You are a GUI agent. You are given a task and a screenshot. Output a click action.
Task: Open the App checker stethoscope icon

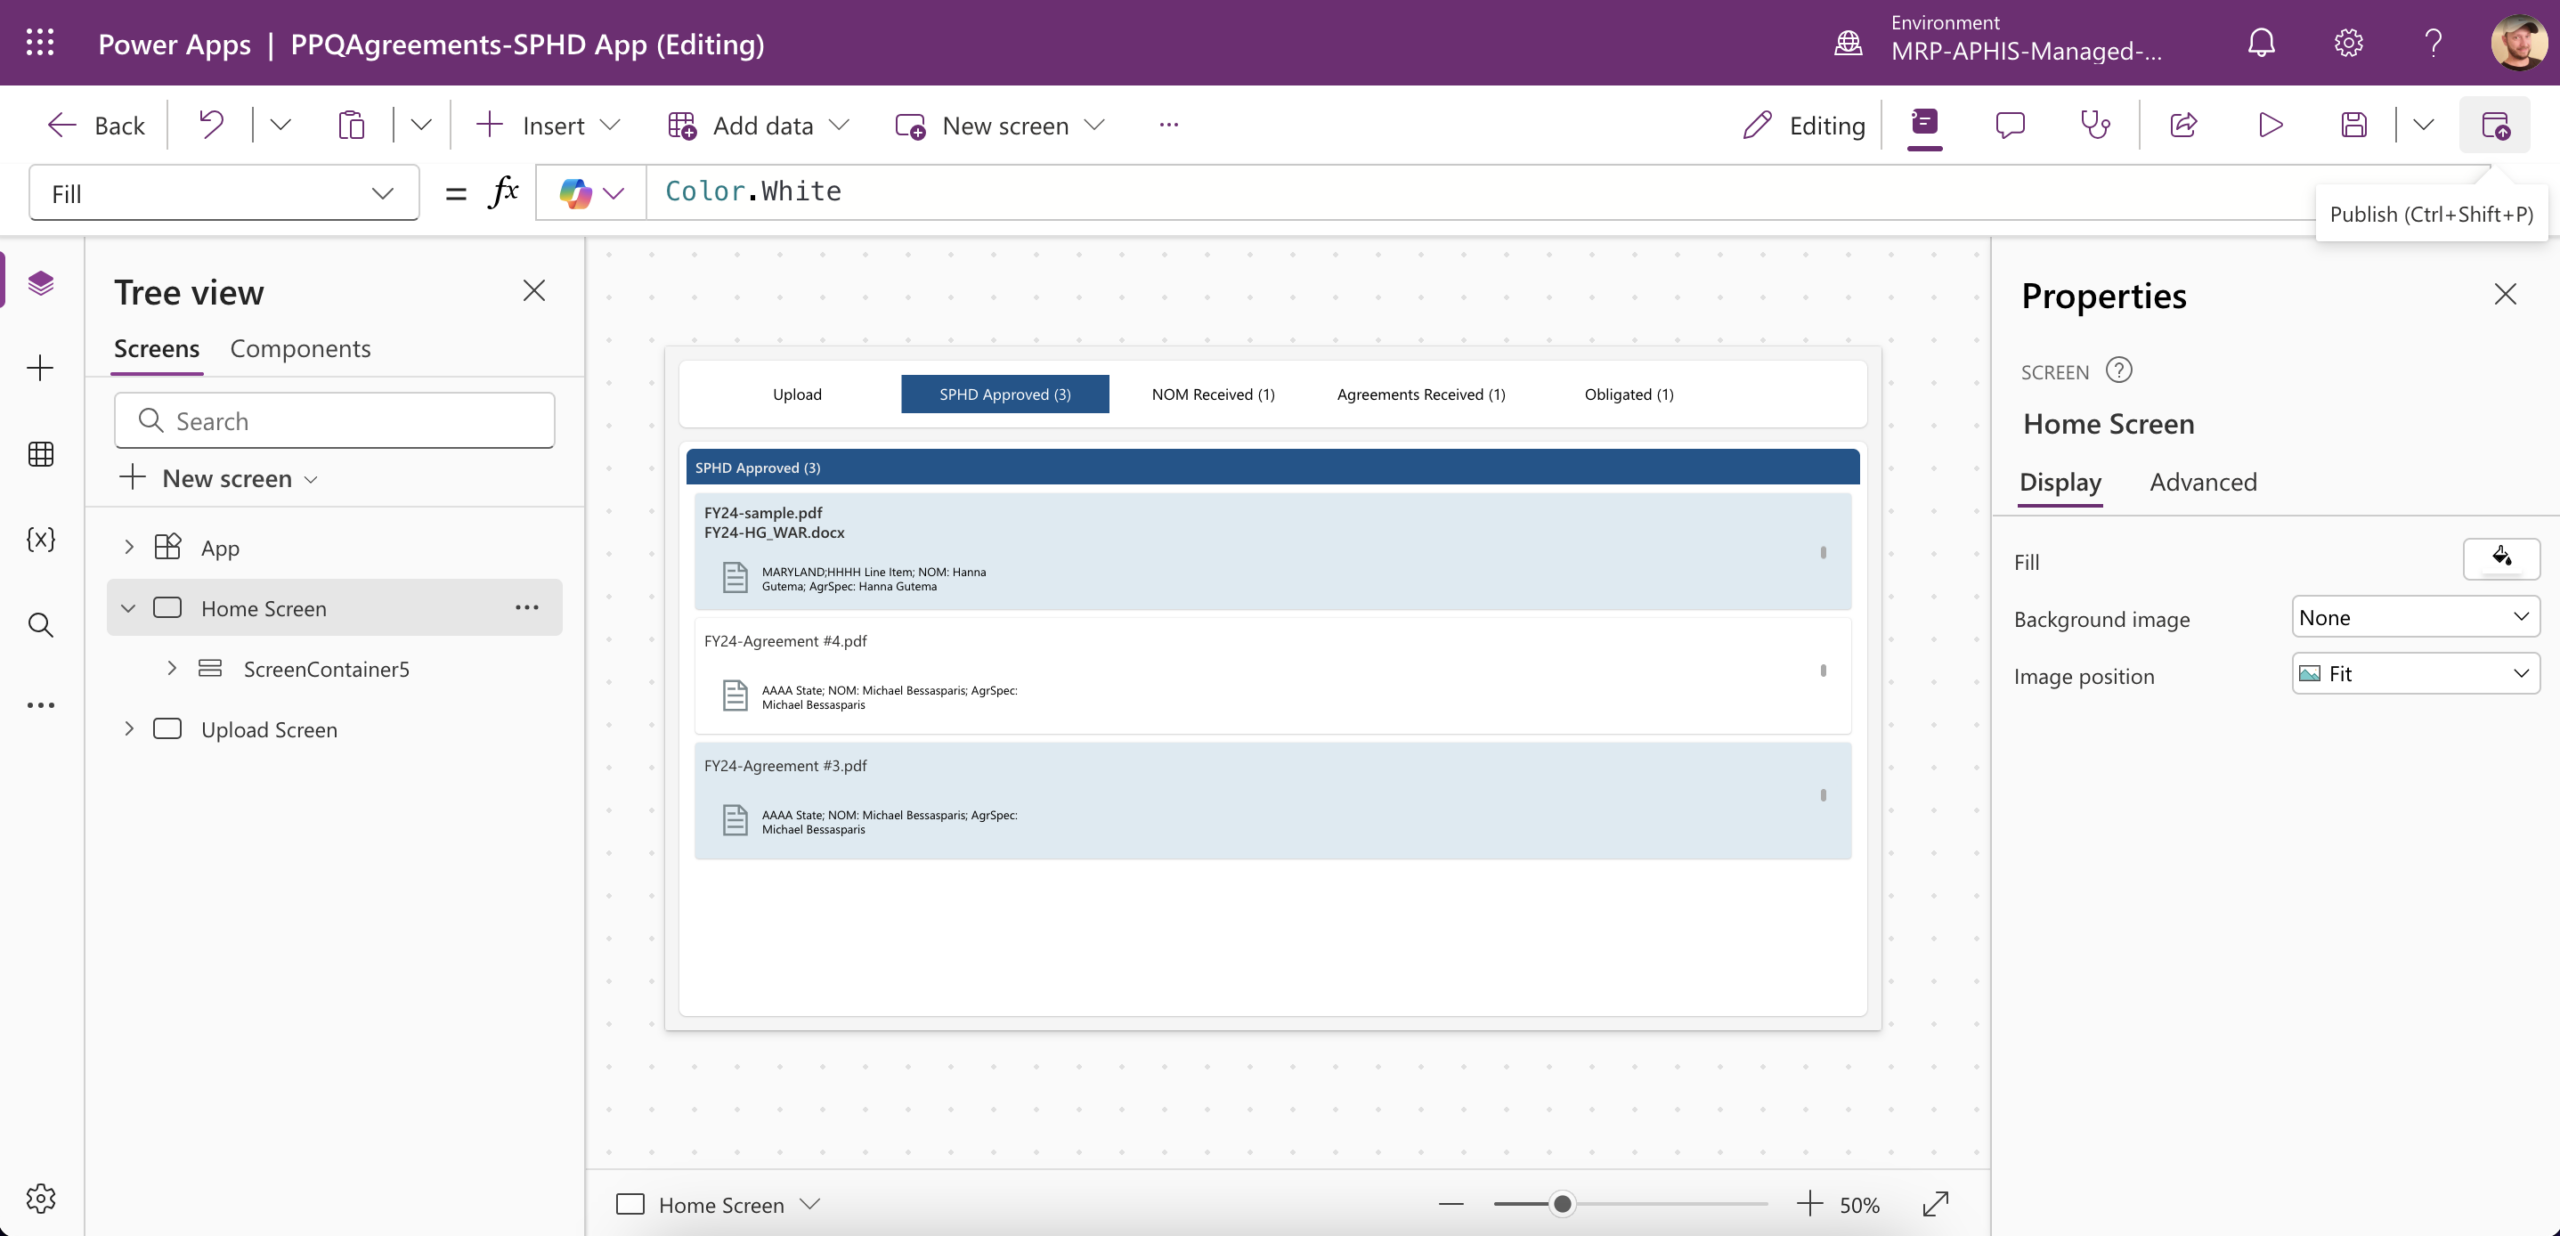point(2095,125)
